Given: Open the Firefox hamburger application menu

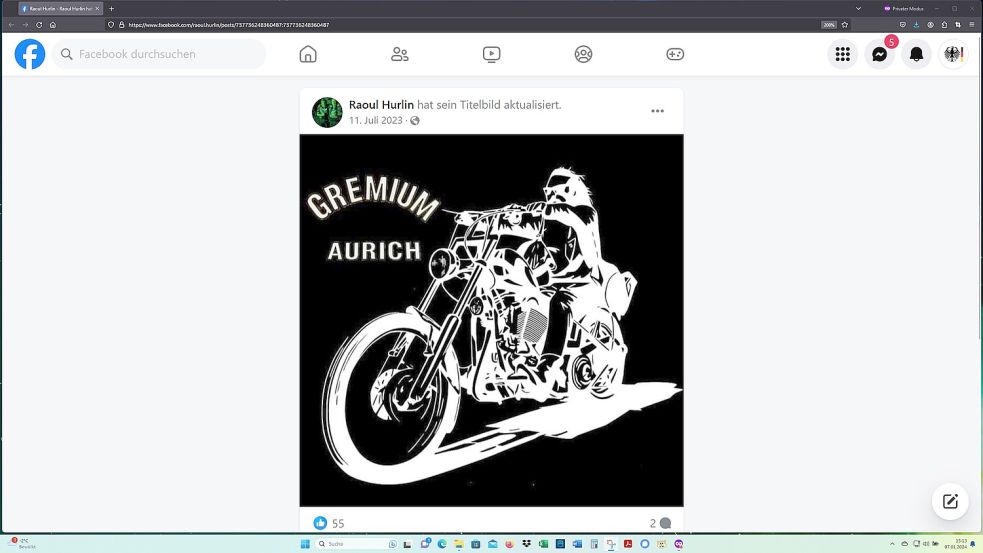Looking at the screenshot, I should pyautogui.click(x=972, y=25).
